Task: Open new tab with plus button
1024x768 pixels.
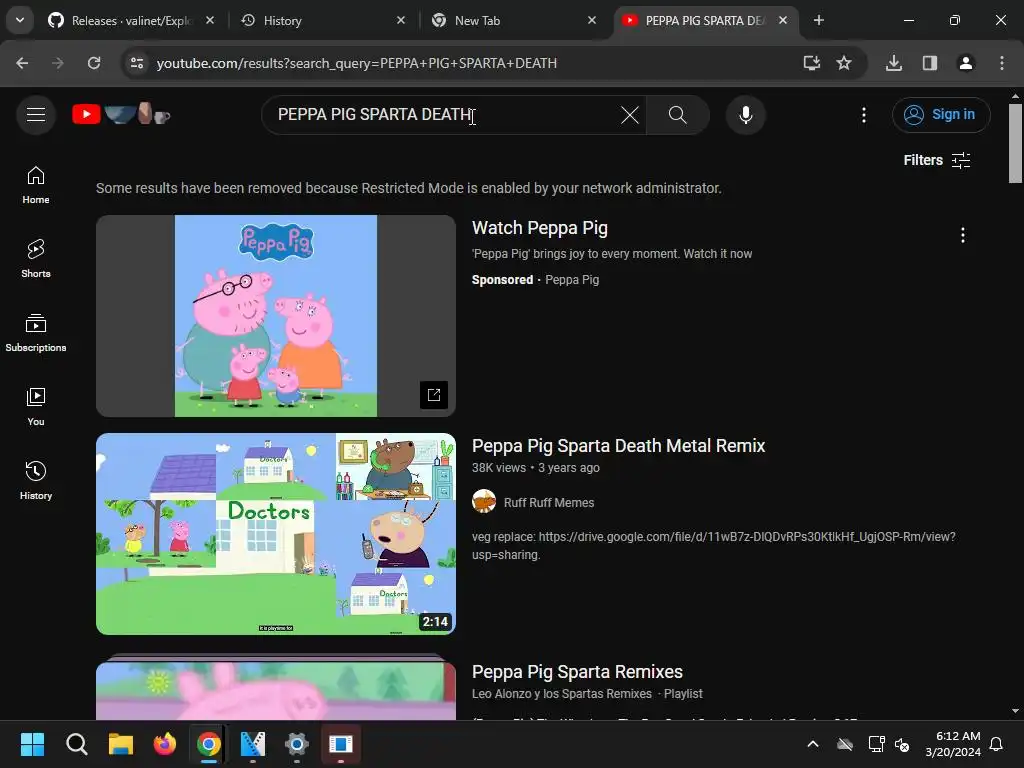Action: tap(819, 20)
